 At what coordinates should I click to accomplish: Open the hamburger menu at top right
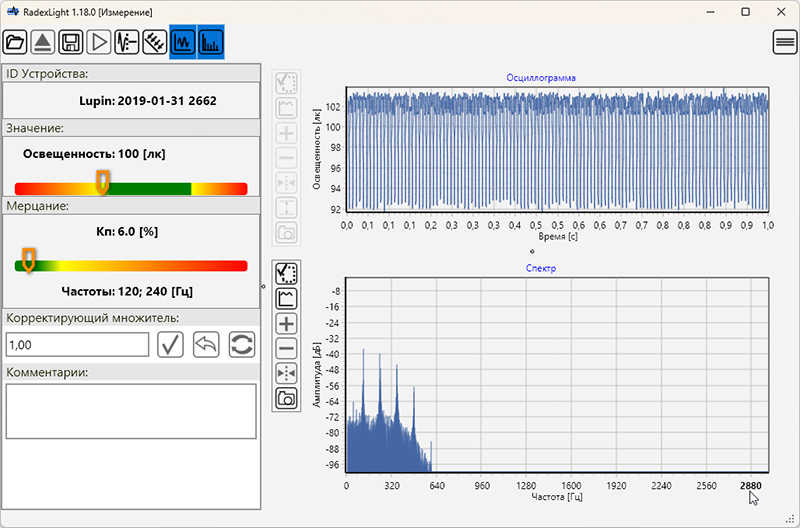[785, 42]
